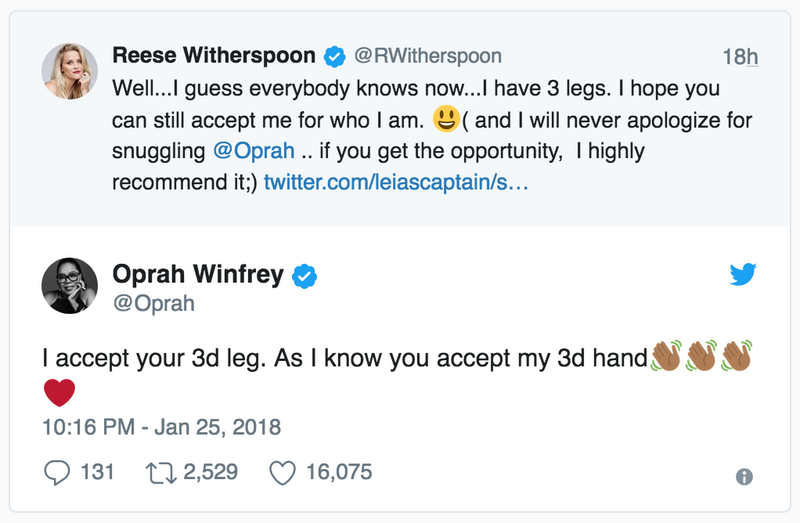Click the Reese Witherspoon display name

click(214, 55)
